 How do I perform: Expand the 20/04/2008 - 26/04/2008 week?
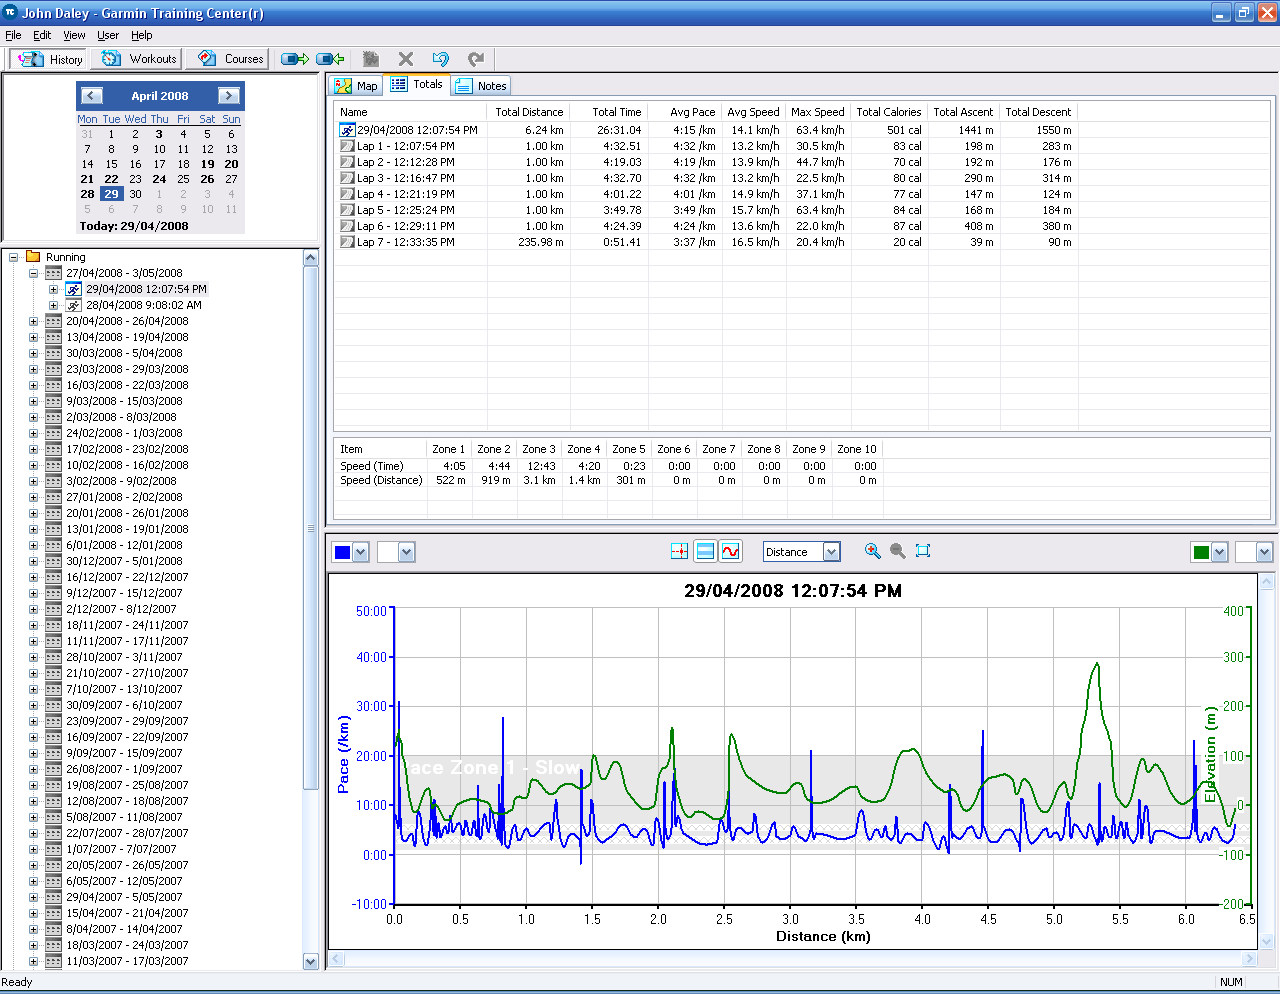coord(33,321)
